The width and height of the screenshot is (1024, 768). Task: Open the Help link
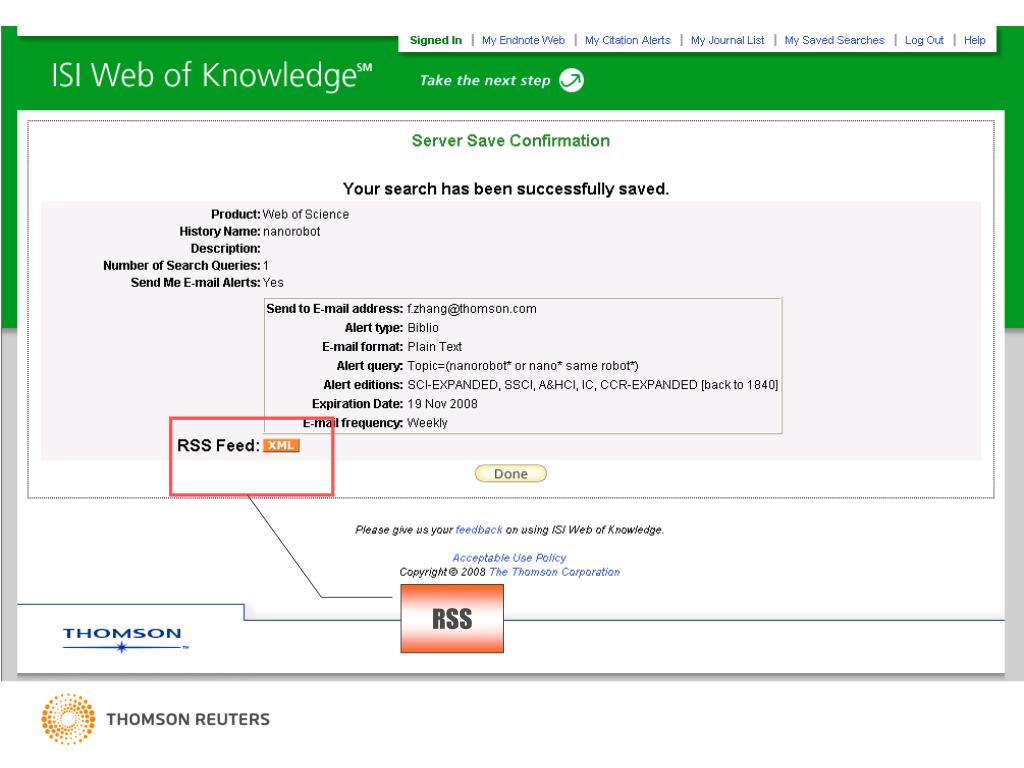(974, 40)
